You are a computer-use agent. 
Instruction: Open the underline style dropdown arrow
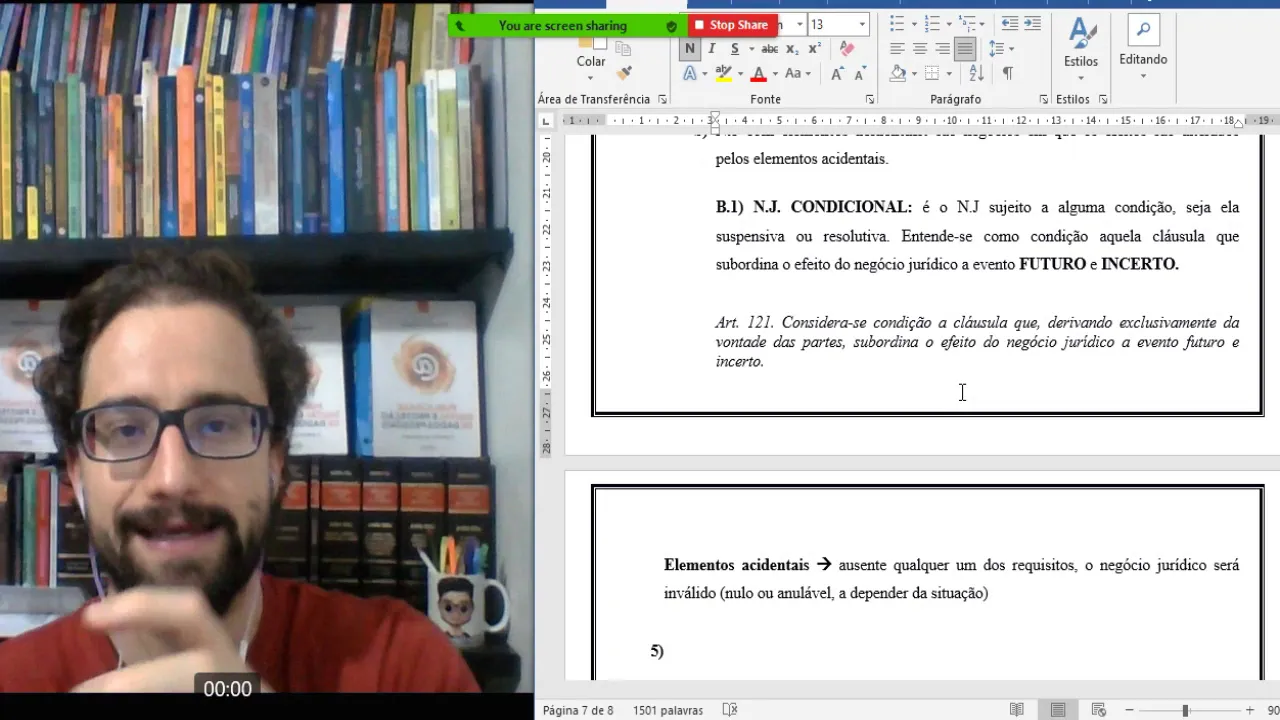(x=750, y=49)
